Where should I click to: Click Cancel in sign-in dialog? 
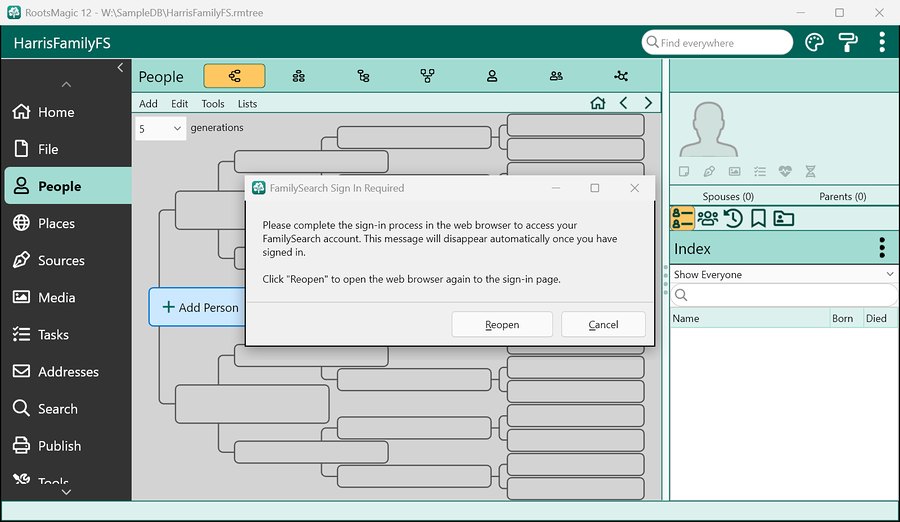click(x=603, y=324)
